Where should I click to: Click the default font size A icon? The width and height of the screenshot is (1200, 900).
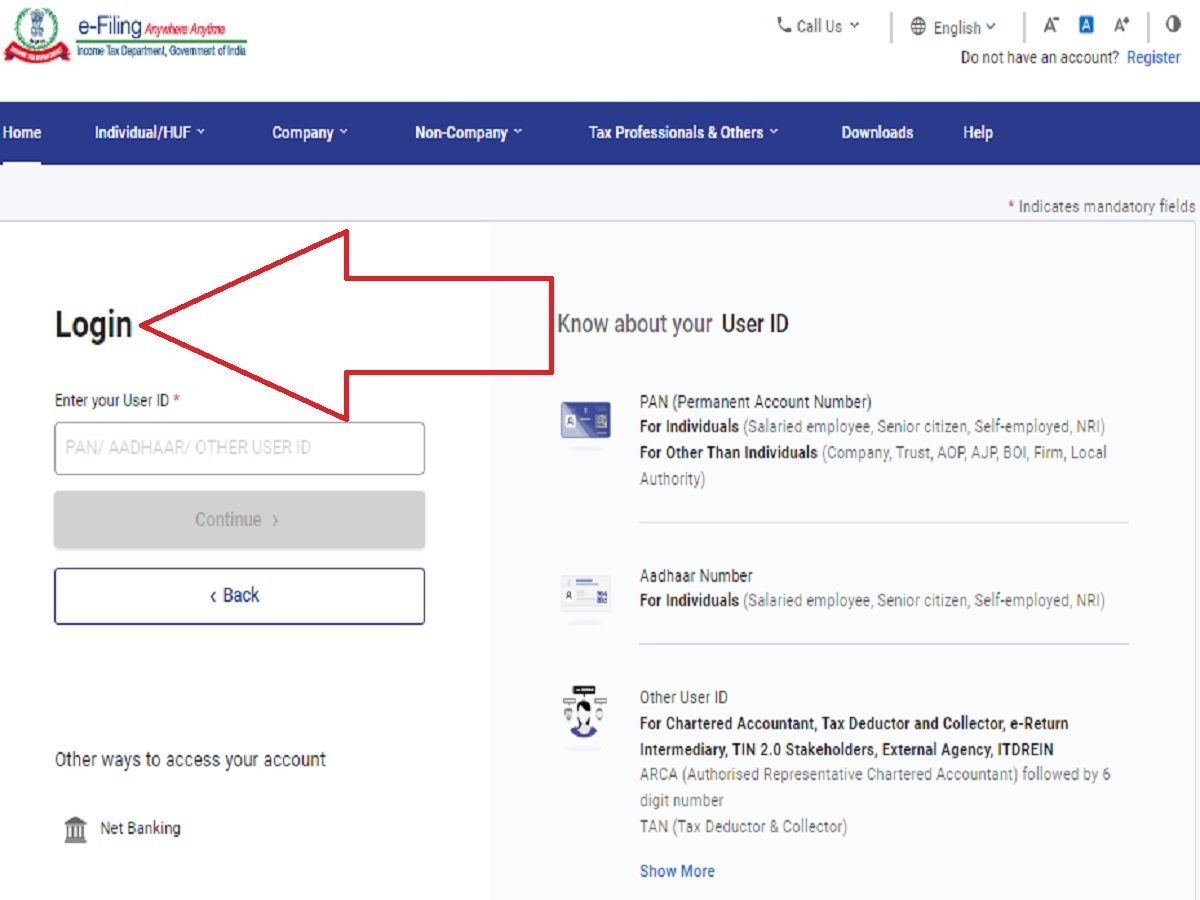[1085, 25]
